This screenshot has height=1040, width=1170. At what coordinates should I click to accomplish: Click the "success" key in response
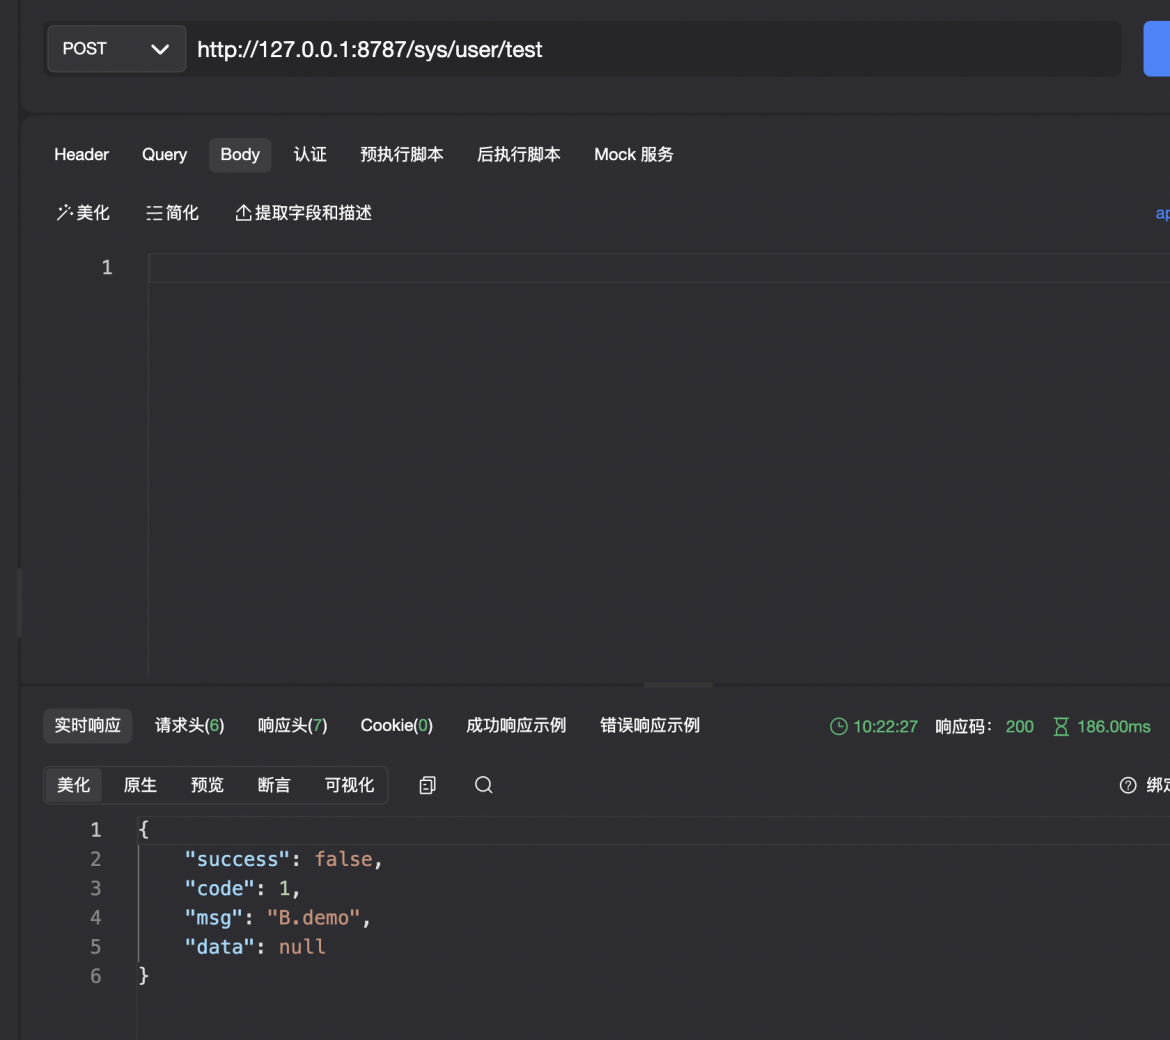click(x=237, y=859)
